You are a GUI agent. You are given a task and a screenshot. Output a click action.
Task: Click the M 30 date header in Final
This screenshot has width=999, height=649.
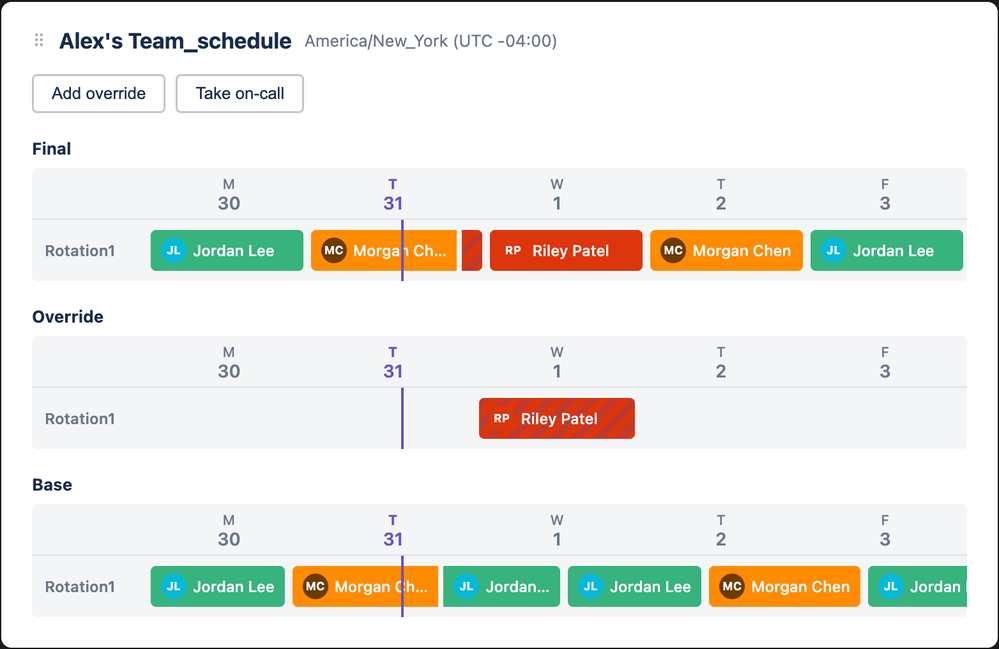229,195
